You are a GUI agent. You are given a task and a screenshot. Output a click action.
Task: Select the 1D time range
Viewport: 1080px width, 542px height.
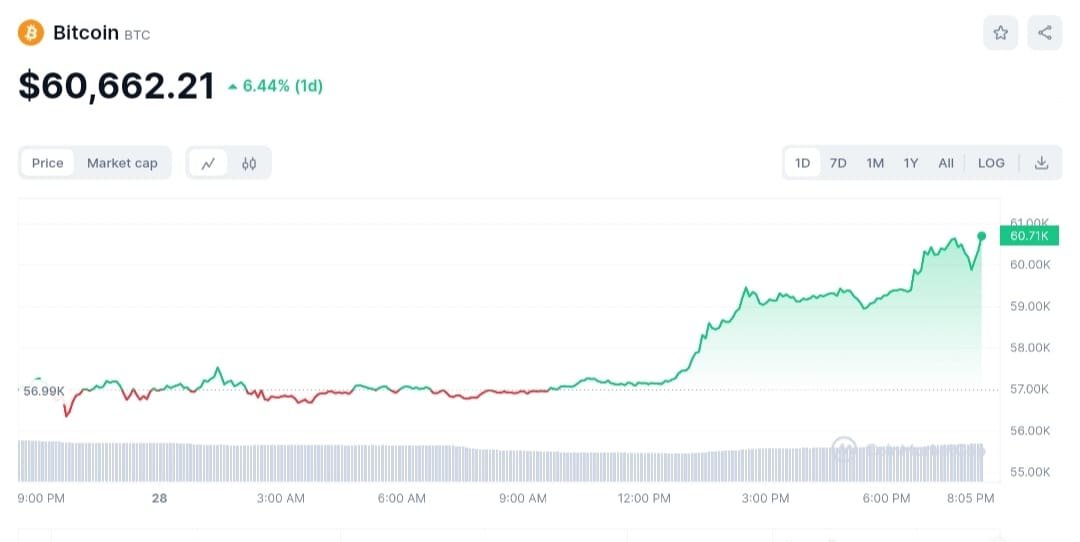(x=802, y=163)
